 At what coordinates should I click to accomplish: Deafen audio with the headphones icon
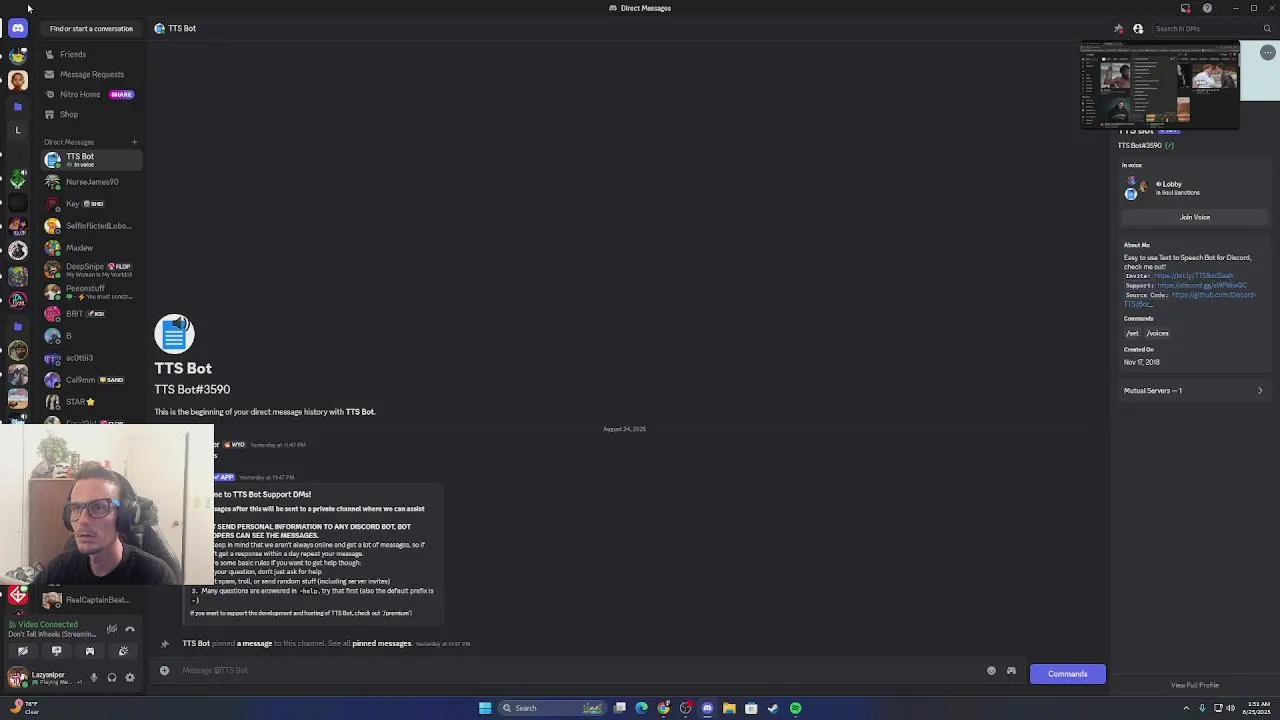click(112, 678)
